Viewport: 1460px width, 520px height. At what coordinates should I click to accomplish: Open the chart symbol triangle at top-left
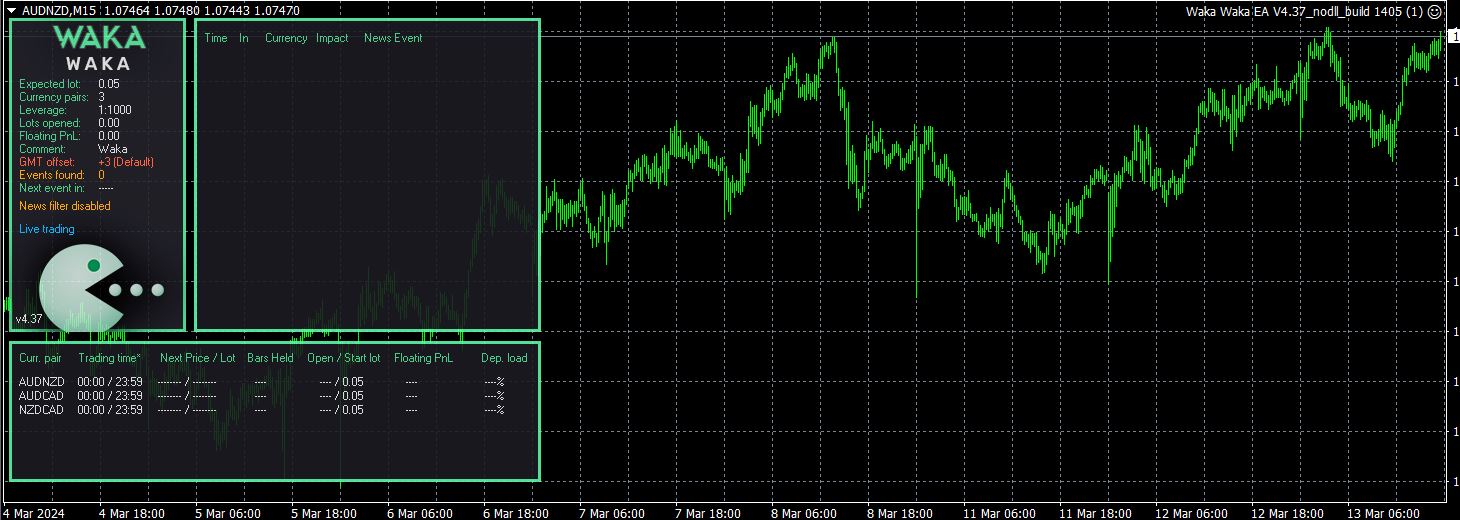[12, 10]
